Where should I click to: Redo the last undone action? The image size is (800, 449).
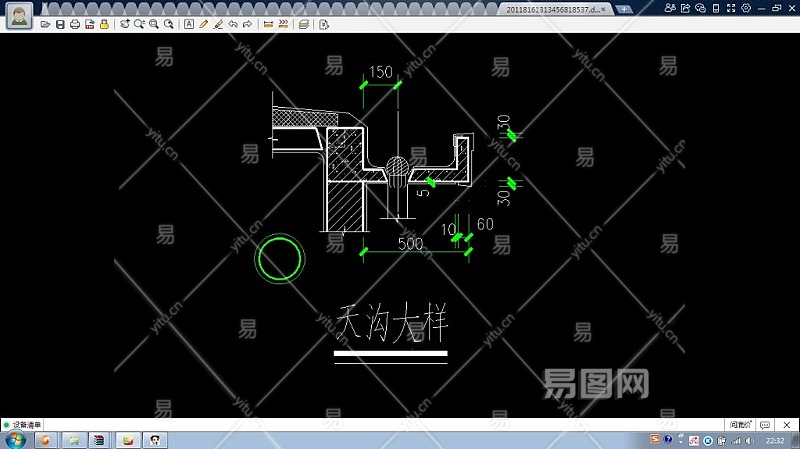[248, 24]
